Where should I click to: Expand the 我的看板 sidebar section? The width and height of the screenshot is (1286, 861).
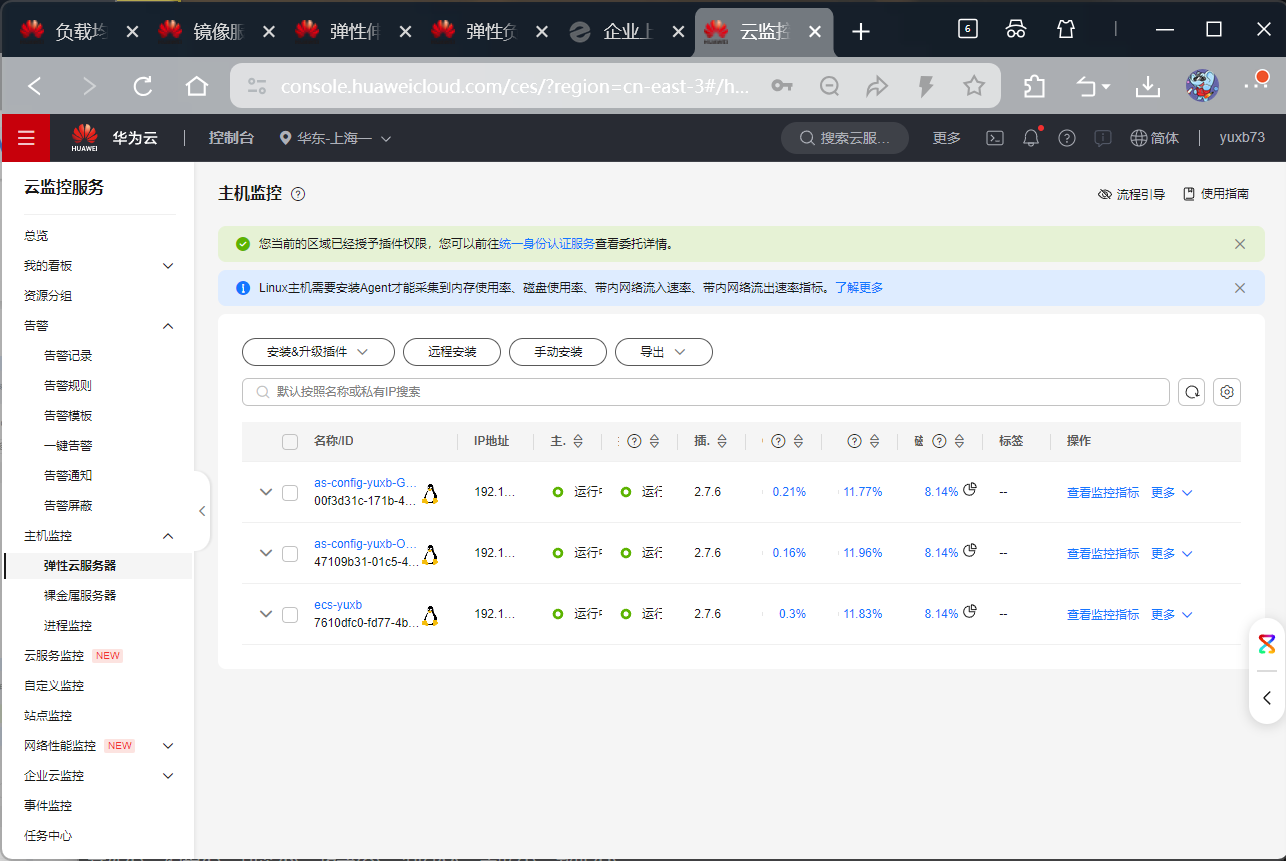point(168,266)
